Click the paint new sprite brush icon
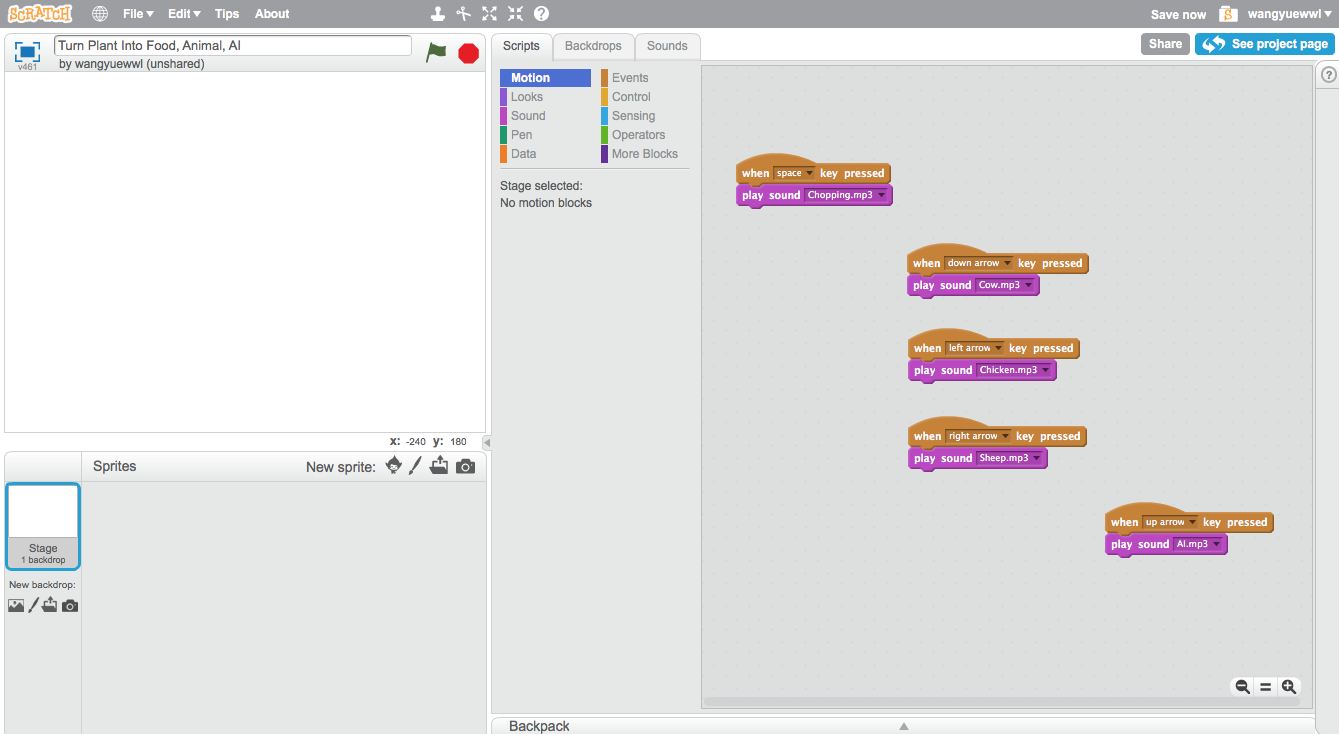This screenshot has width=1339, height=734. [x=416, y=466]
